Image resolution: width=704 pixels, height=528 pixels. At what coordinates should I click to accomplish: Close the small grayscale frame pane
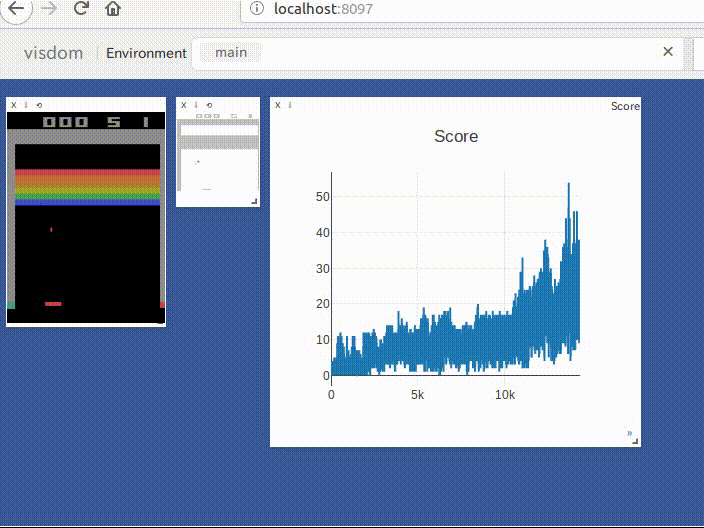(x=184, y=105)
